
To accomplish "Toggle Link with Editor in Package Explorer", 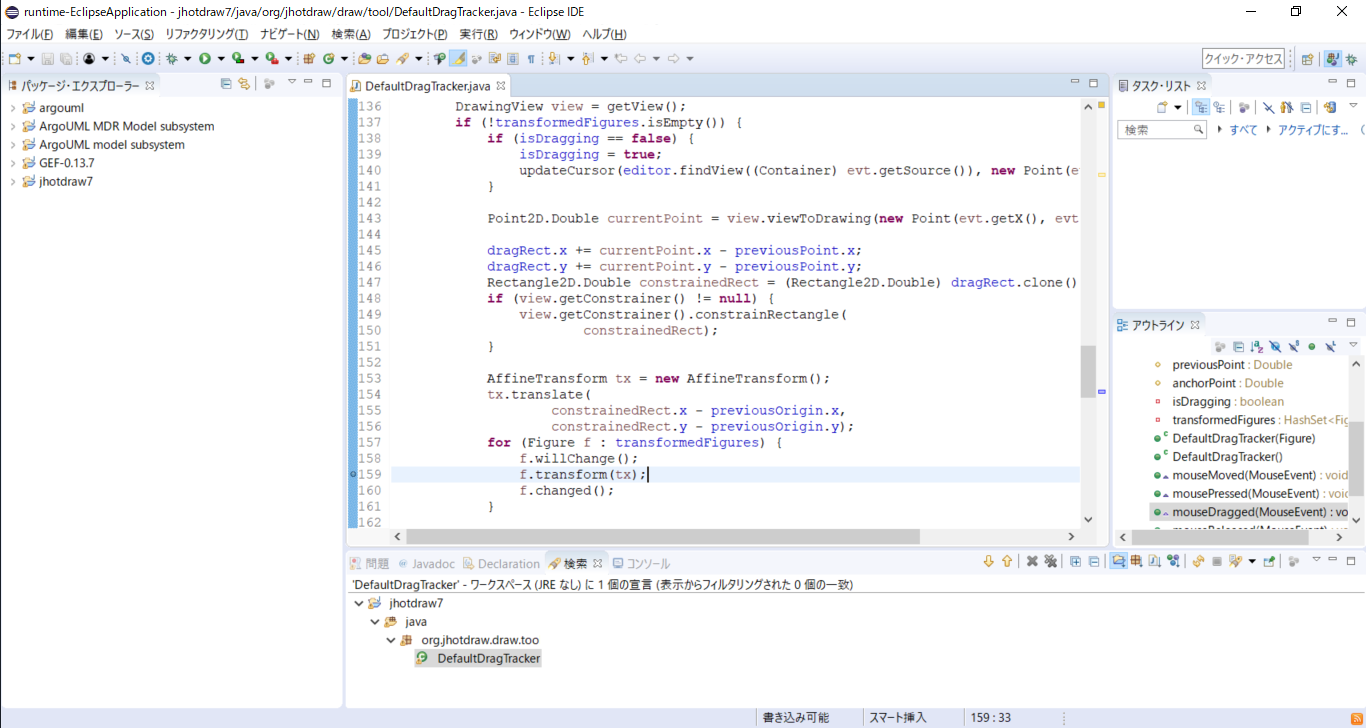I will [x=243, y=85].
